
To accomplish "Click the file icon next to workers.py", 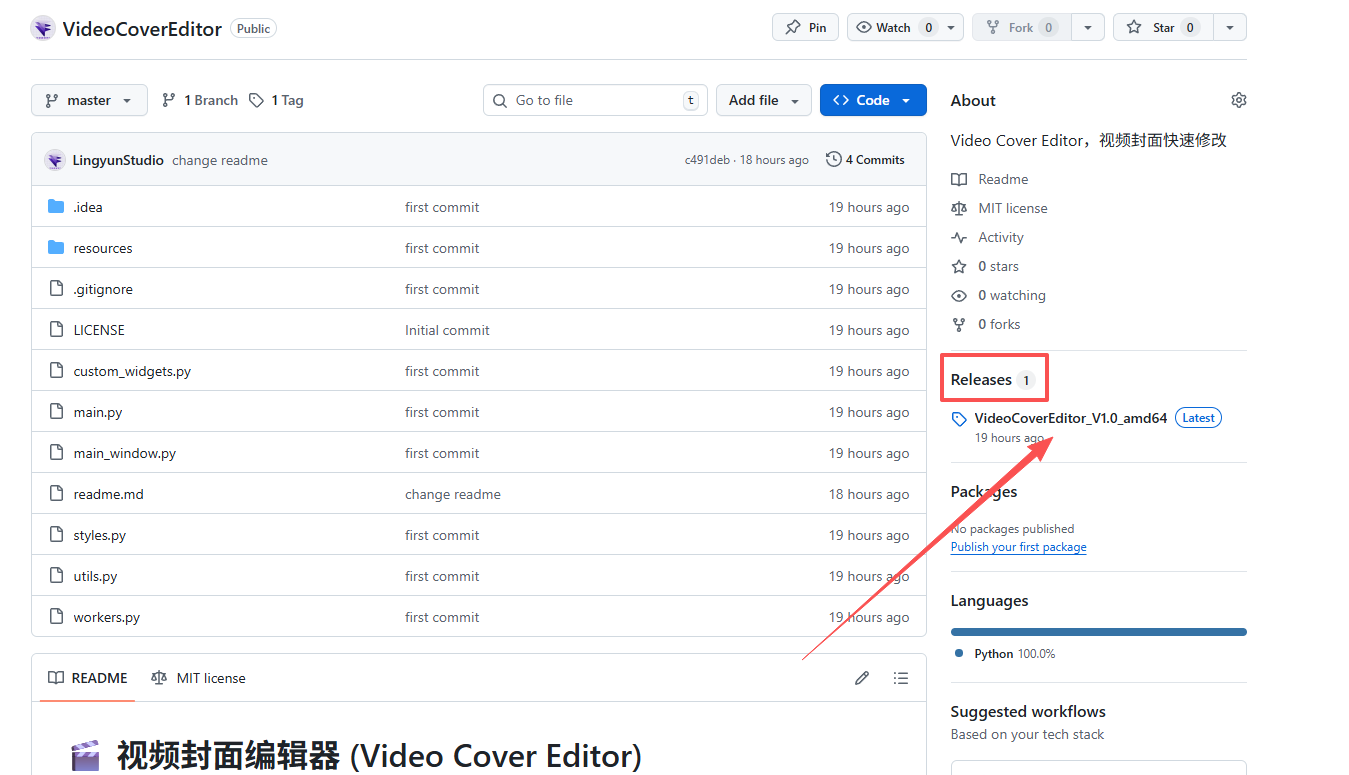I will 56,617.
